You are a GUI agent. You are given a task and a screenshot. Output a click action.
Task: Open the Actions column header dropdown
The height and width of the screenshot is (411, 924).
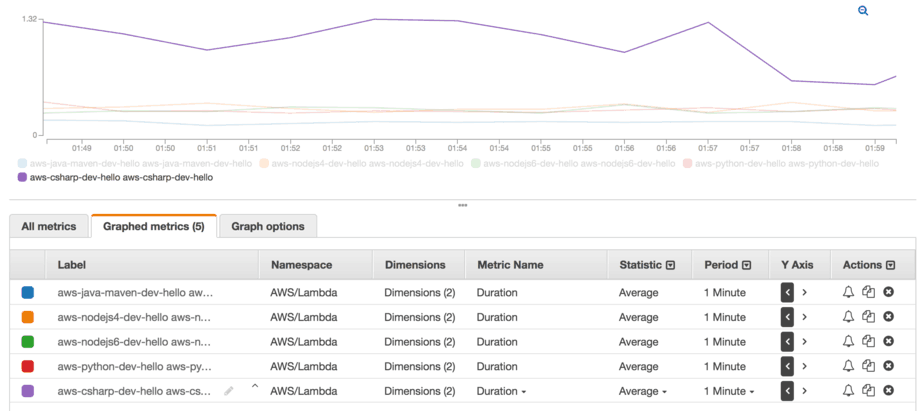coord(891,265)
